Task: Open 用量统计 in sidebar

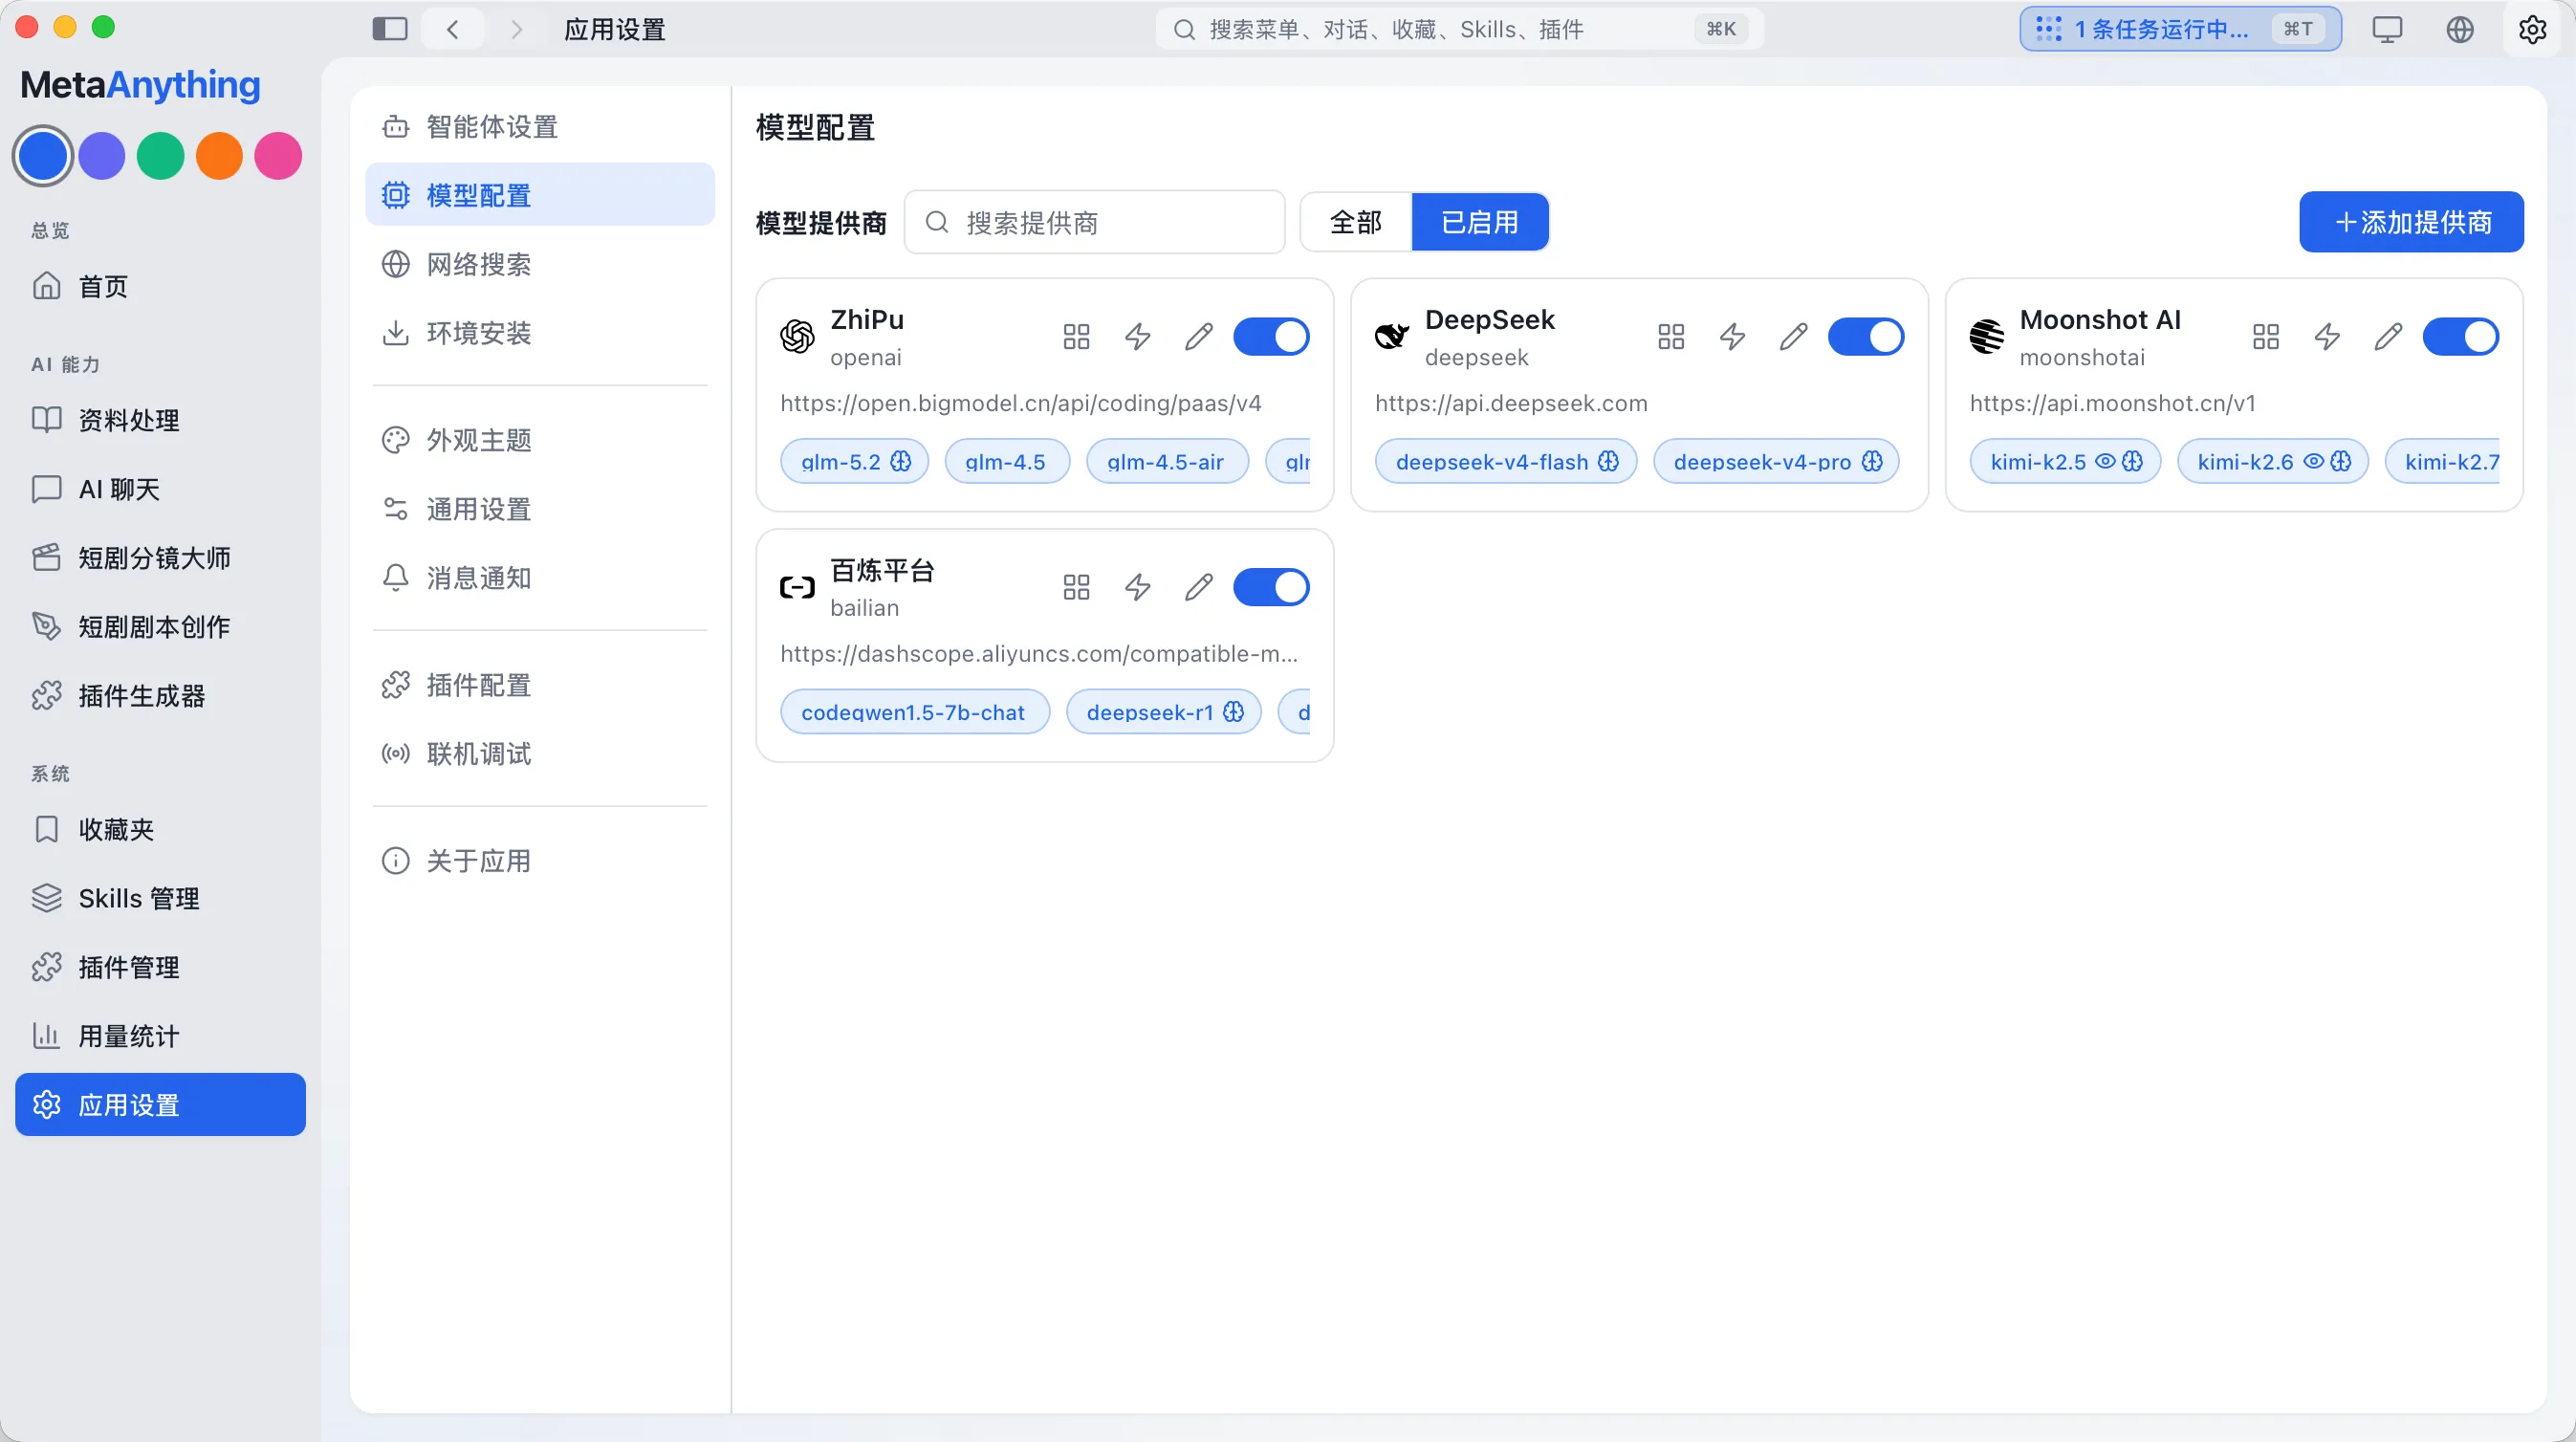Action: coord(160,1037)
